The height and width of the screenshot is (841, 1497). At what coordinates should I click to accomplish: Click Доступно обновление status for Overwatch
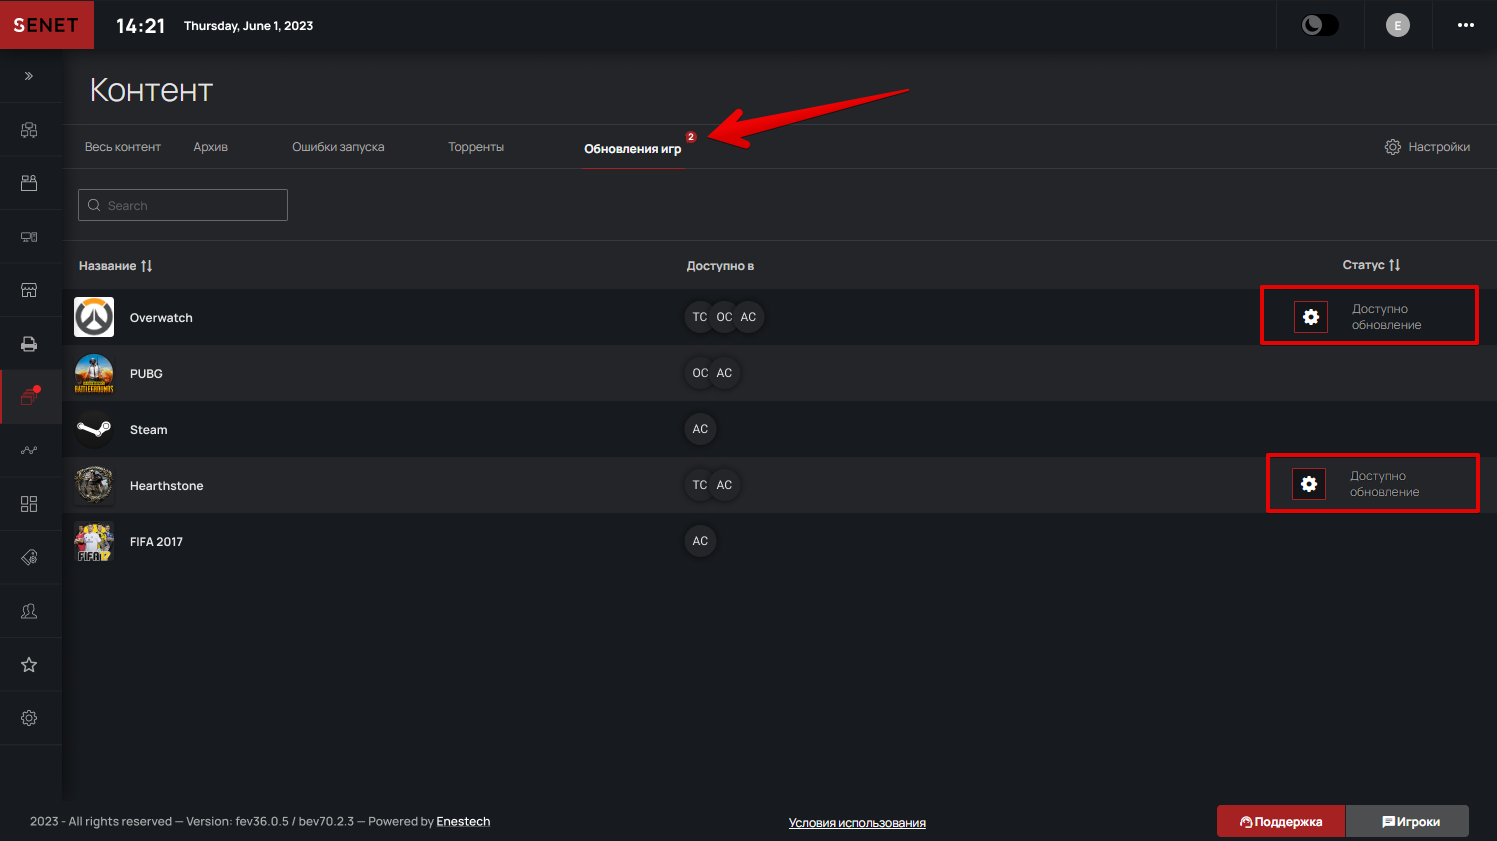pyautogui.click(x=1386, y=317)
